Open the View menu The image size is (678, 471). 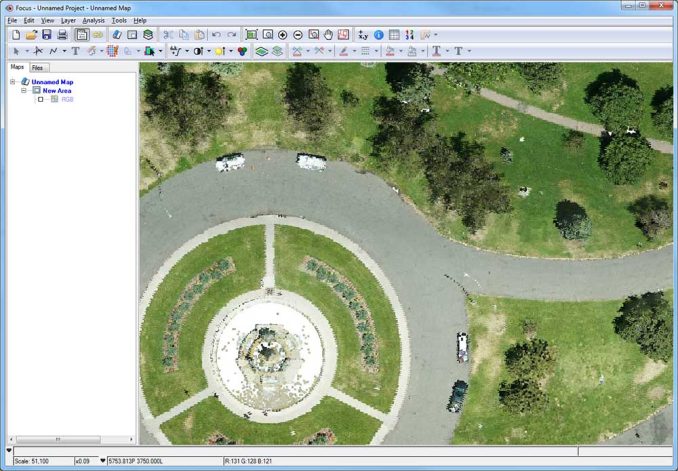click(48, 21)
